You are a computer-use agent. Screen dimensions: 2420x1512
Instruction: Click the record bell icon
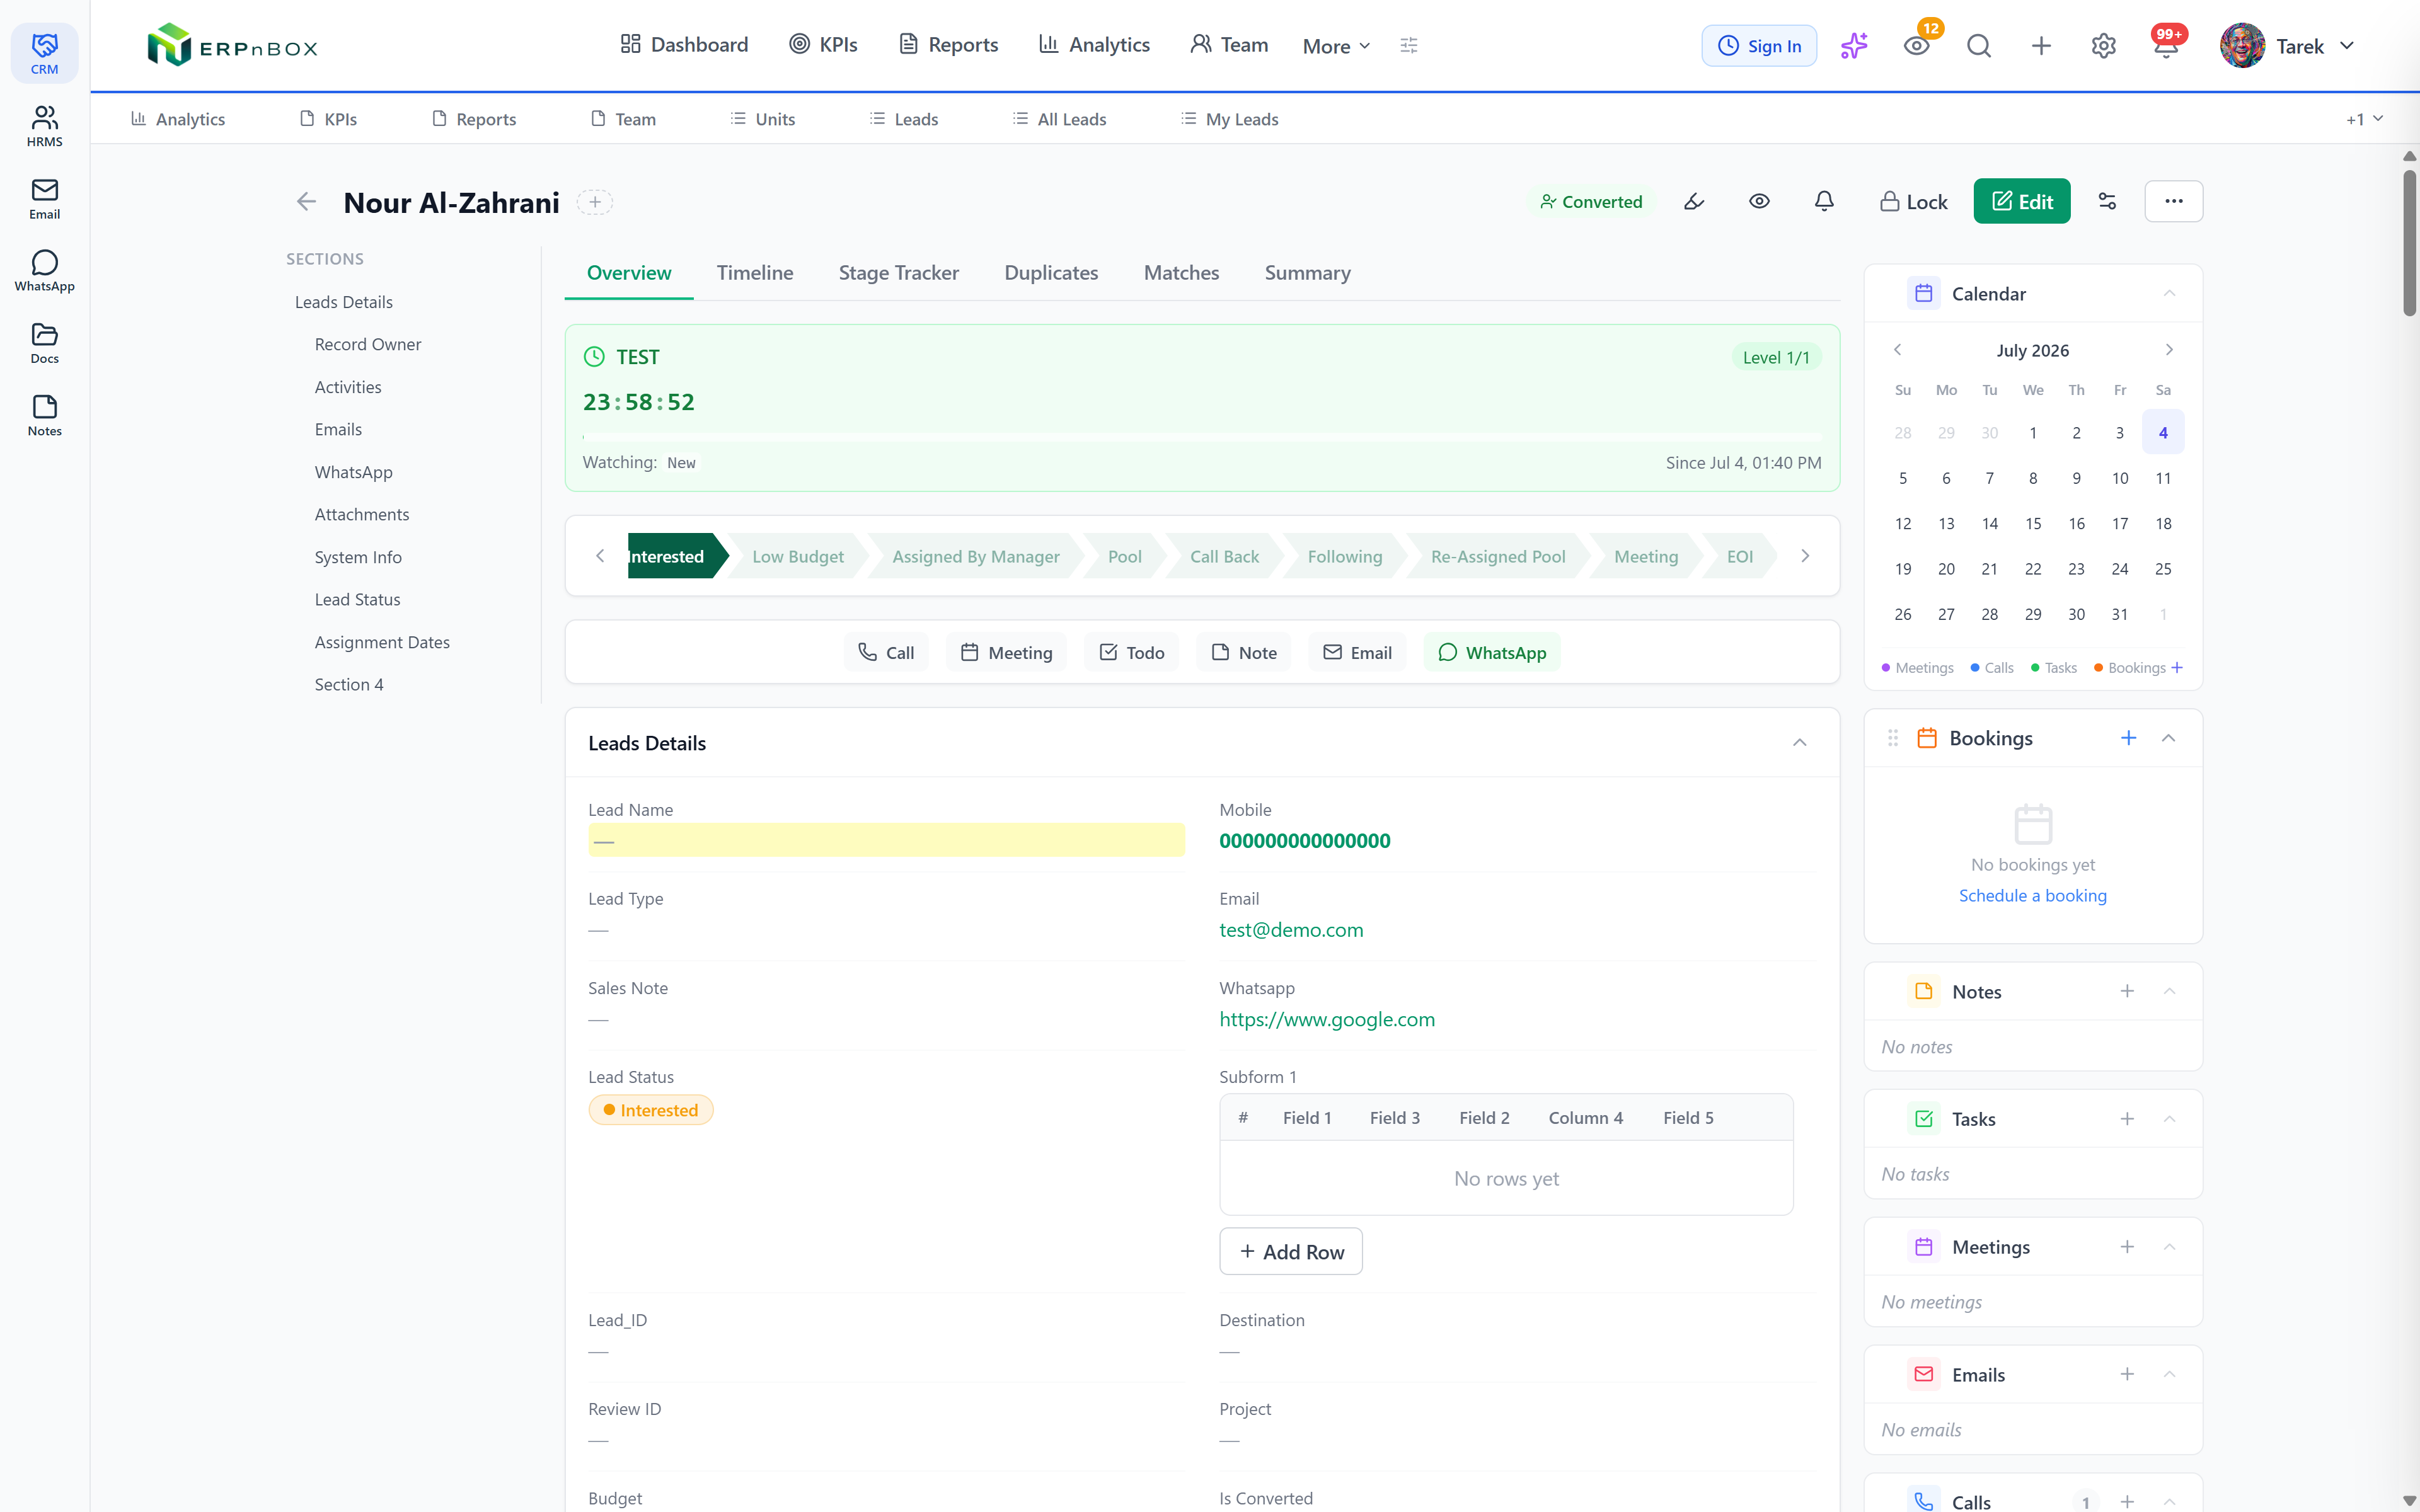(x=1824, y=202)
